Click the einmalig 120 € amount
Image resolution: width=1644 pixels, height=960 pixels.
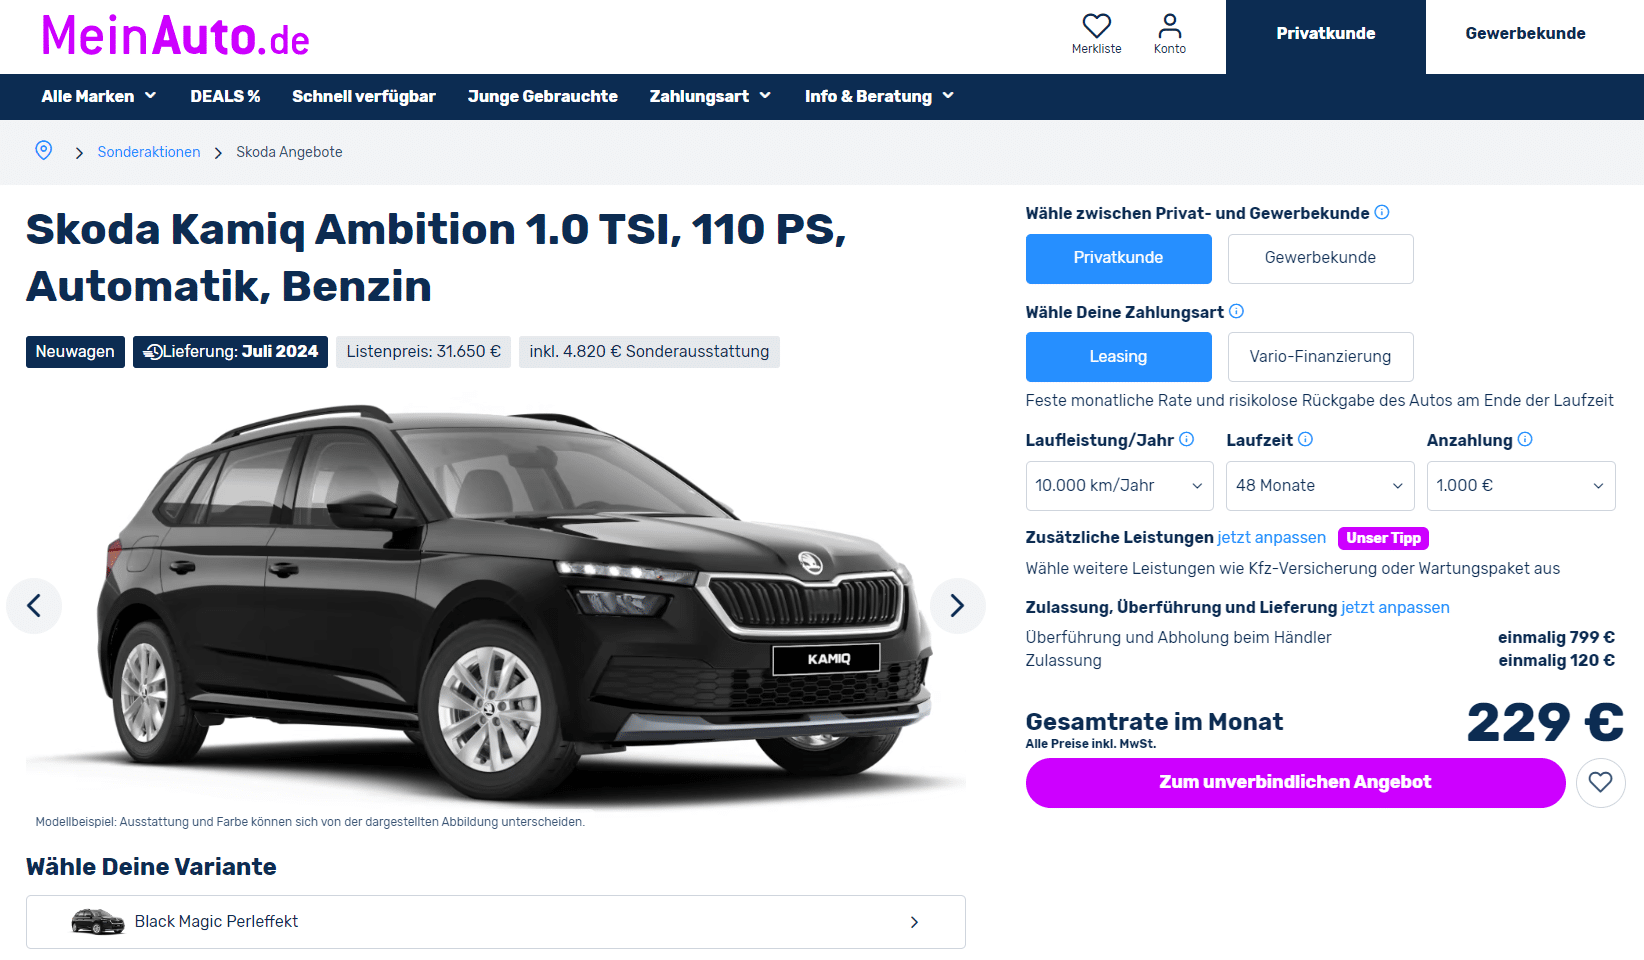(1556, 660)
